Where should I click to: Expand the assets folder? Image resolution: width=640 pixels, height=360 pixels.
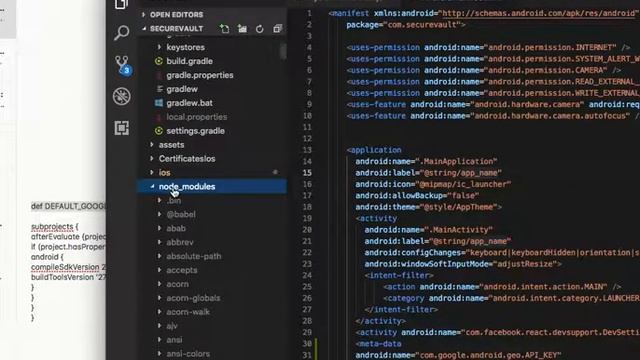click(152, 145)
